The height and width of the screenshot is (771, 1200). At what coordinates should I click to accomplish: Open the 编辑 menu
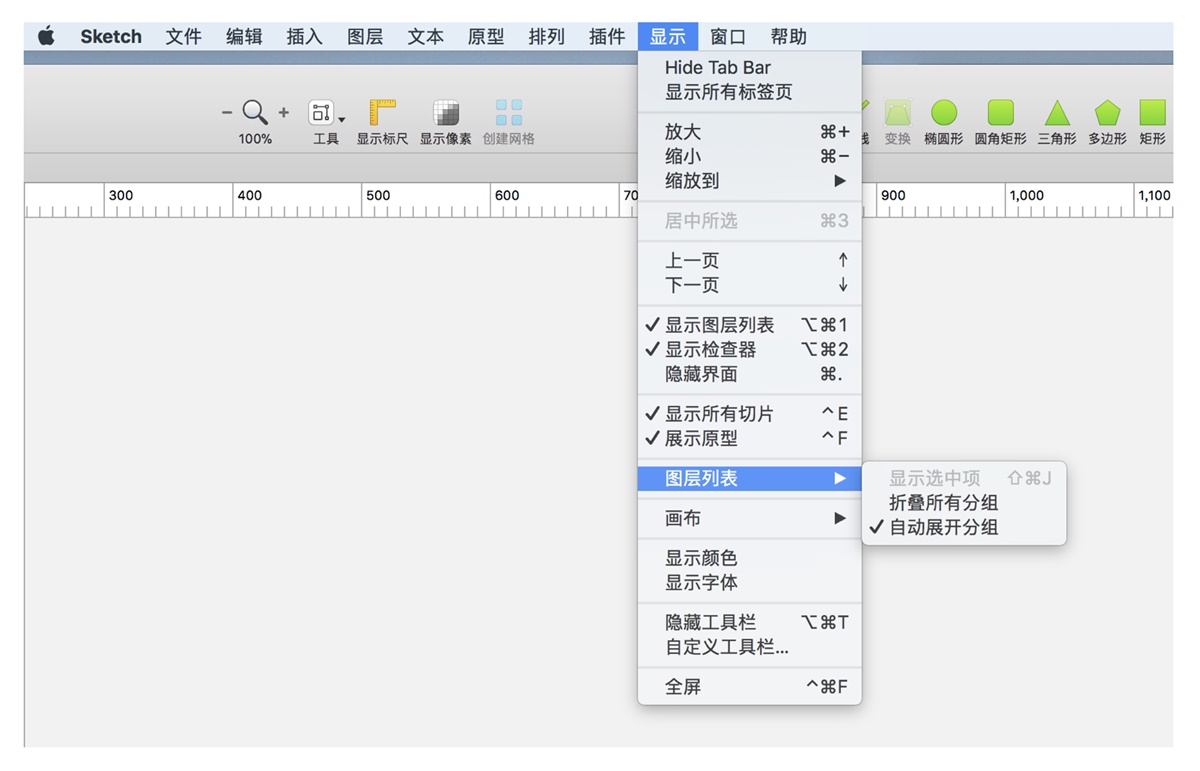click(x=244, y=37)
